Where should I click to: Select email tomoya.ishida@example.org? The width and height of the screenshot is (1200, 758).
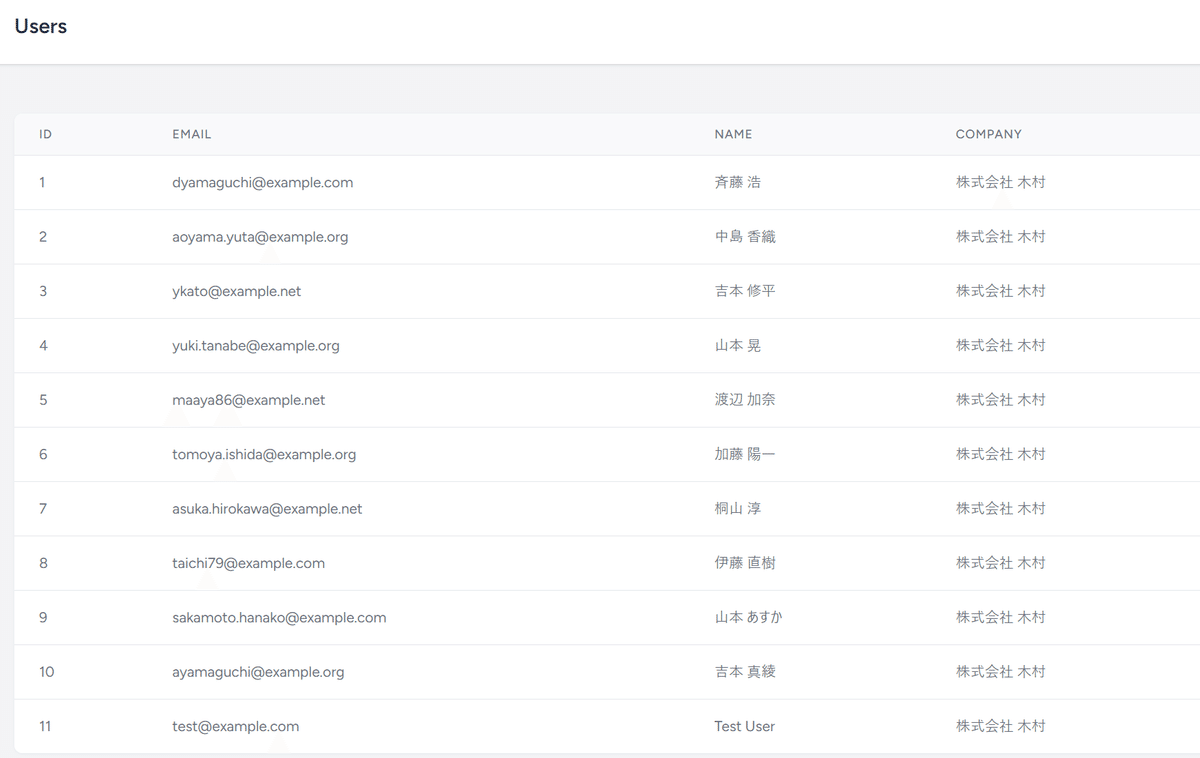(264, 454)
